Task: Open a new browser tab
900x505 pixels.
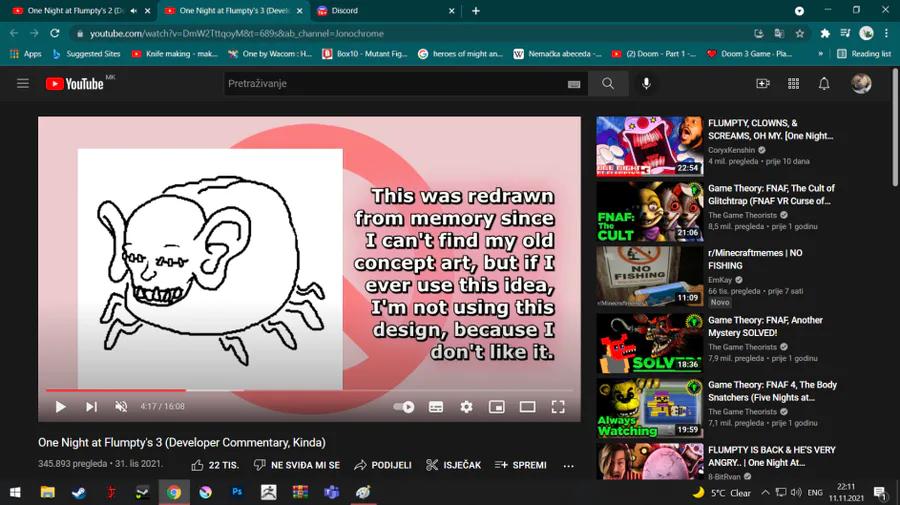Action: 475,10
